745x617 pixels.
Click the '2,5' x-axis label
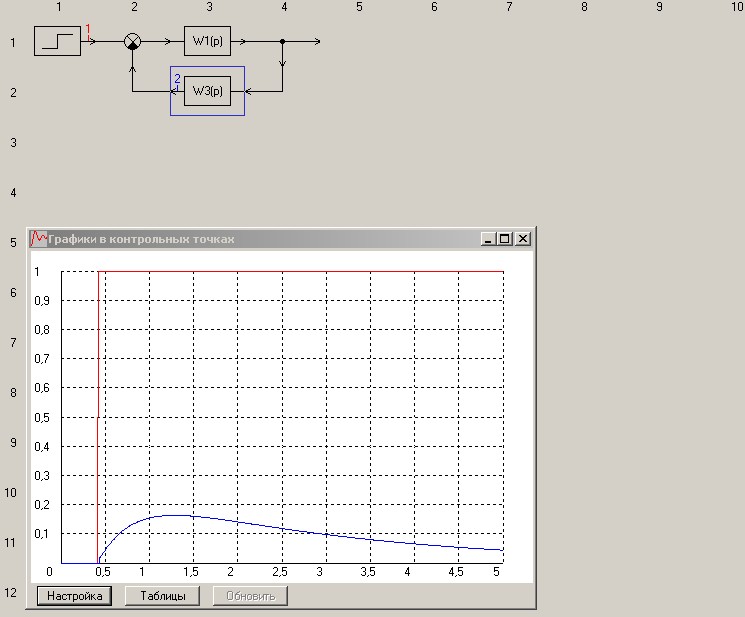click(x=280, y=571)
